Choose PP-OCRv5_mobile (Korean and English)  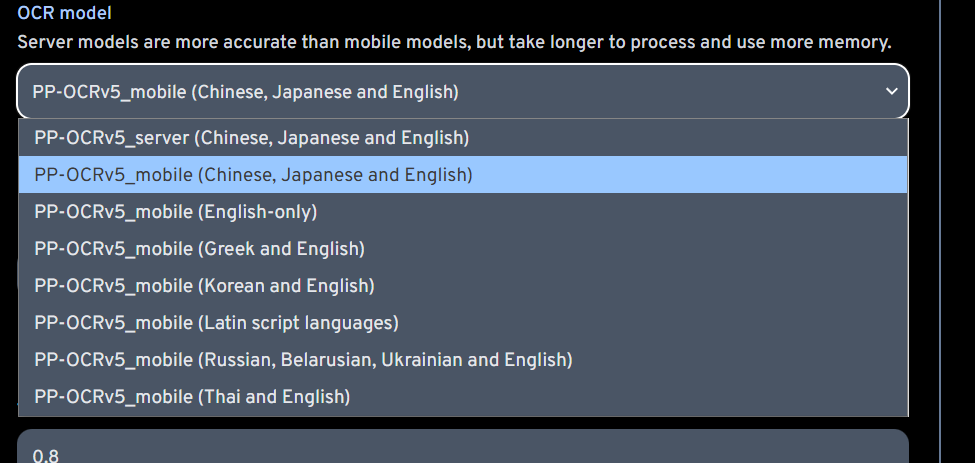click(x=204, y=285)
